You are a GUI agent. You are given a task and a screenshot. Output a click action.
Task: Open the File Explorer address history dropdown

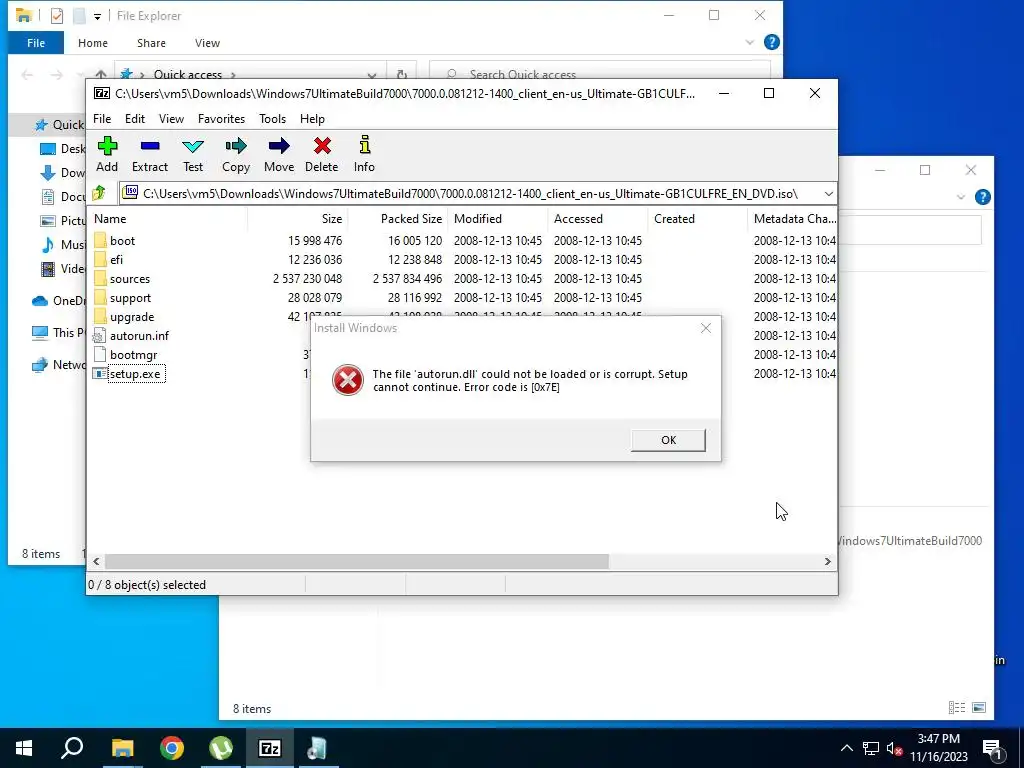pyautogui.click(x=372, y=74)
